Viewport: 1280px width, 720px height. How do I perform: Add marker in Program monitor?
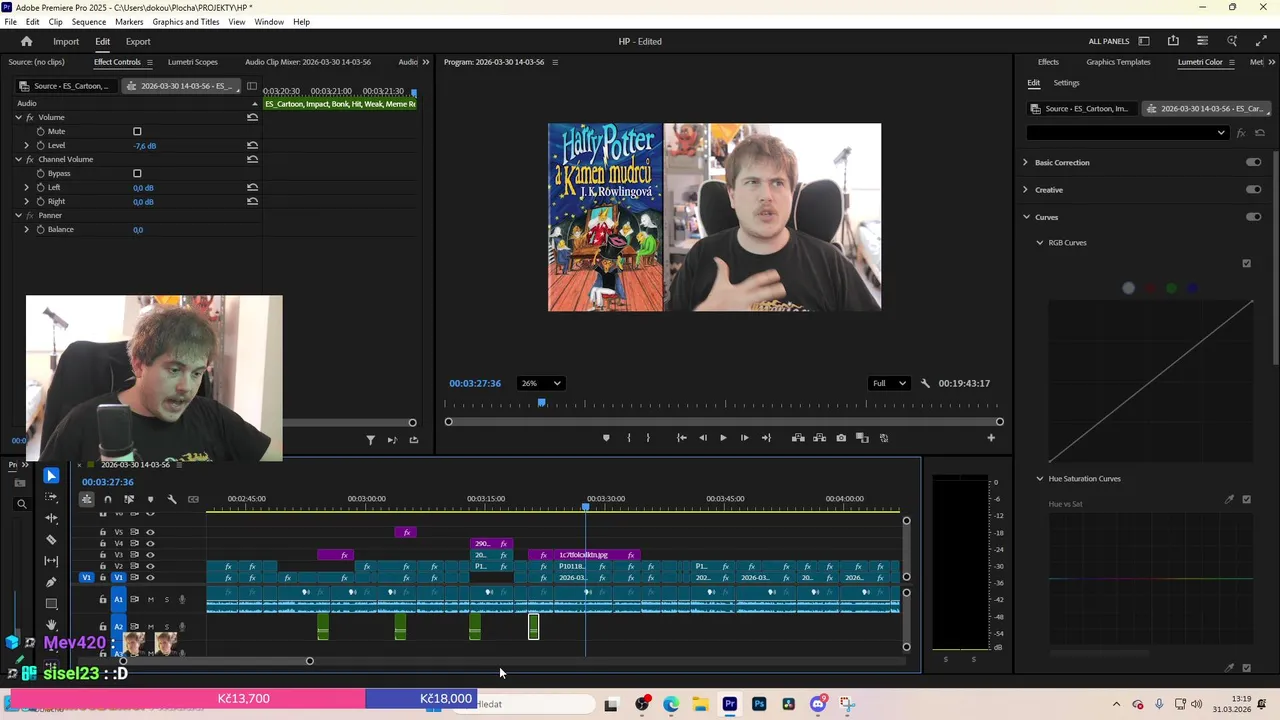606,438
